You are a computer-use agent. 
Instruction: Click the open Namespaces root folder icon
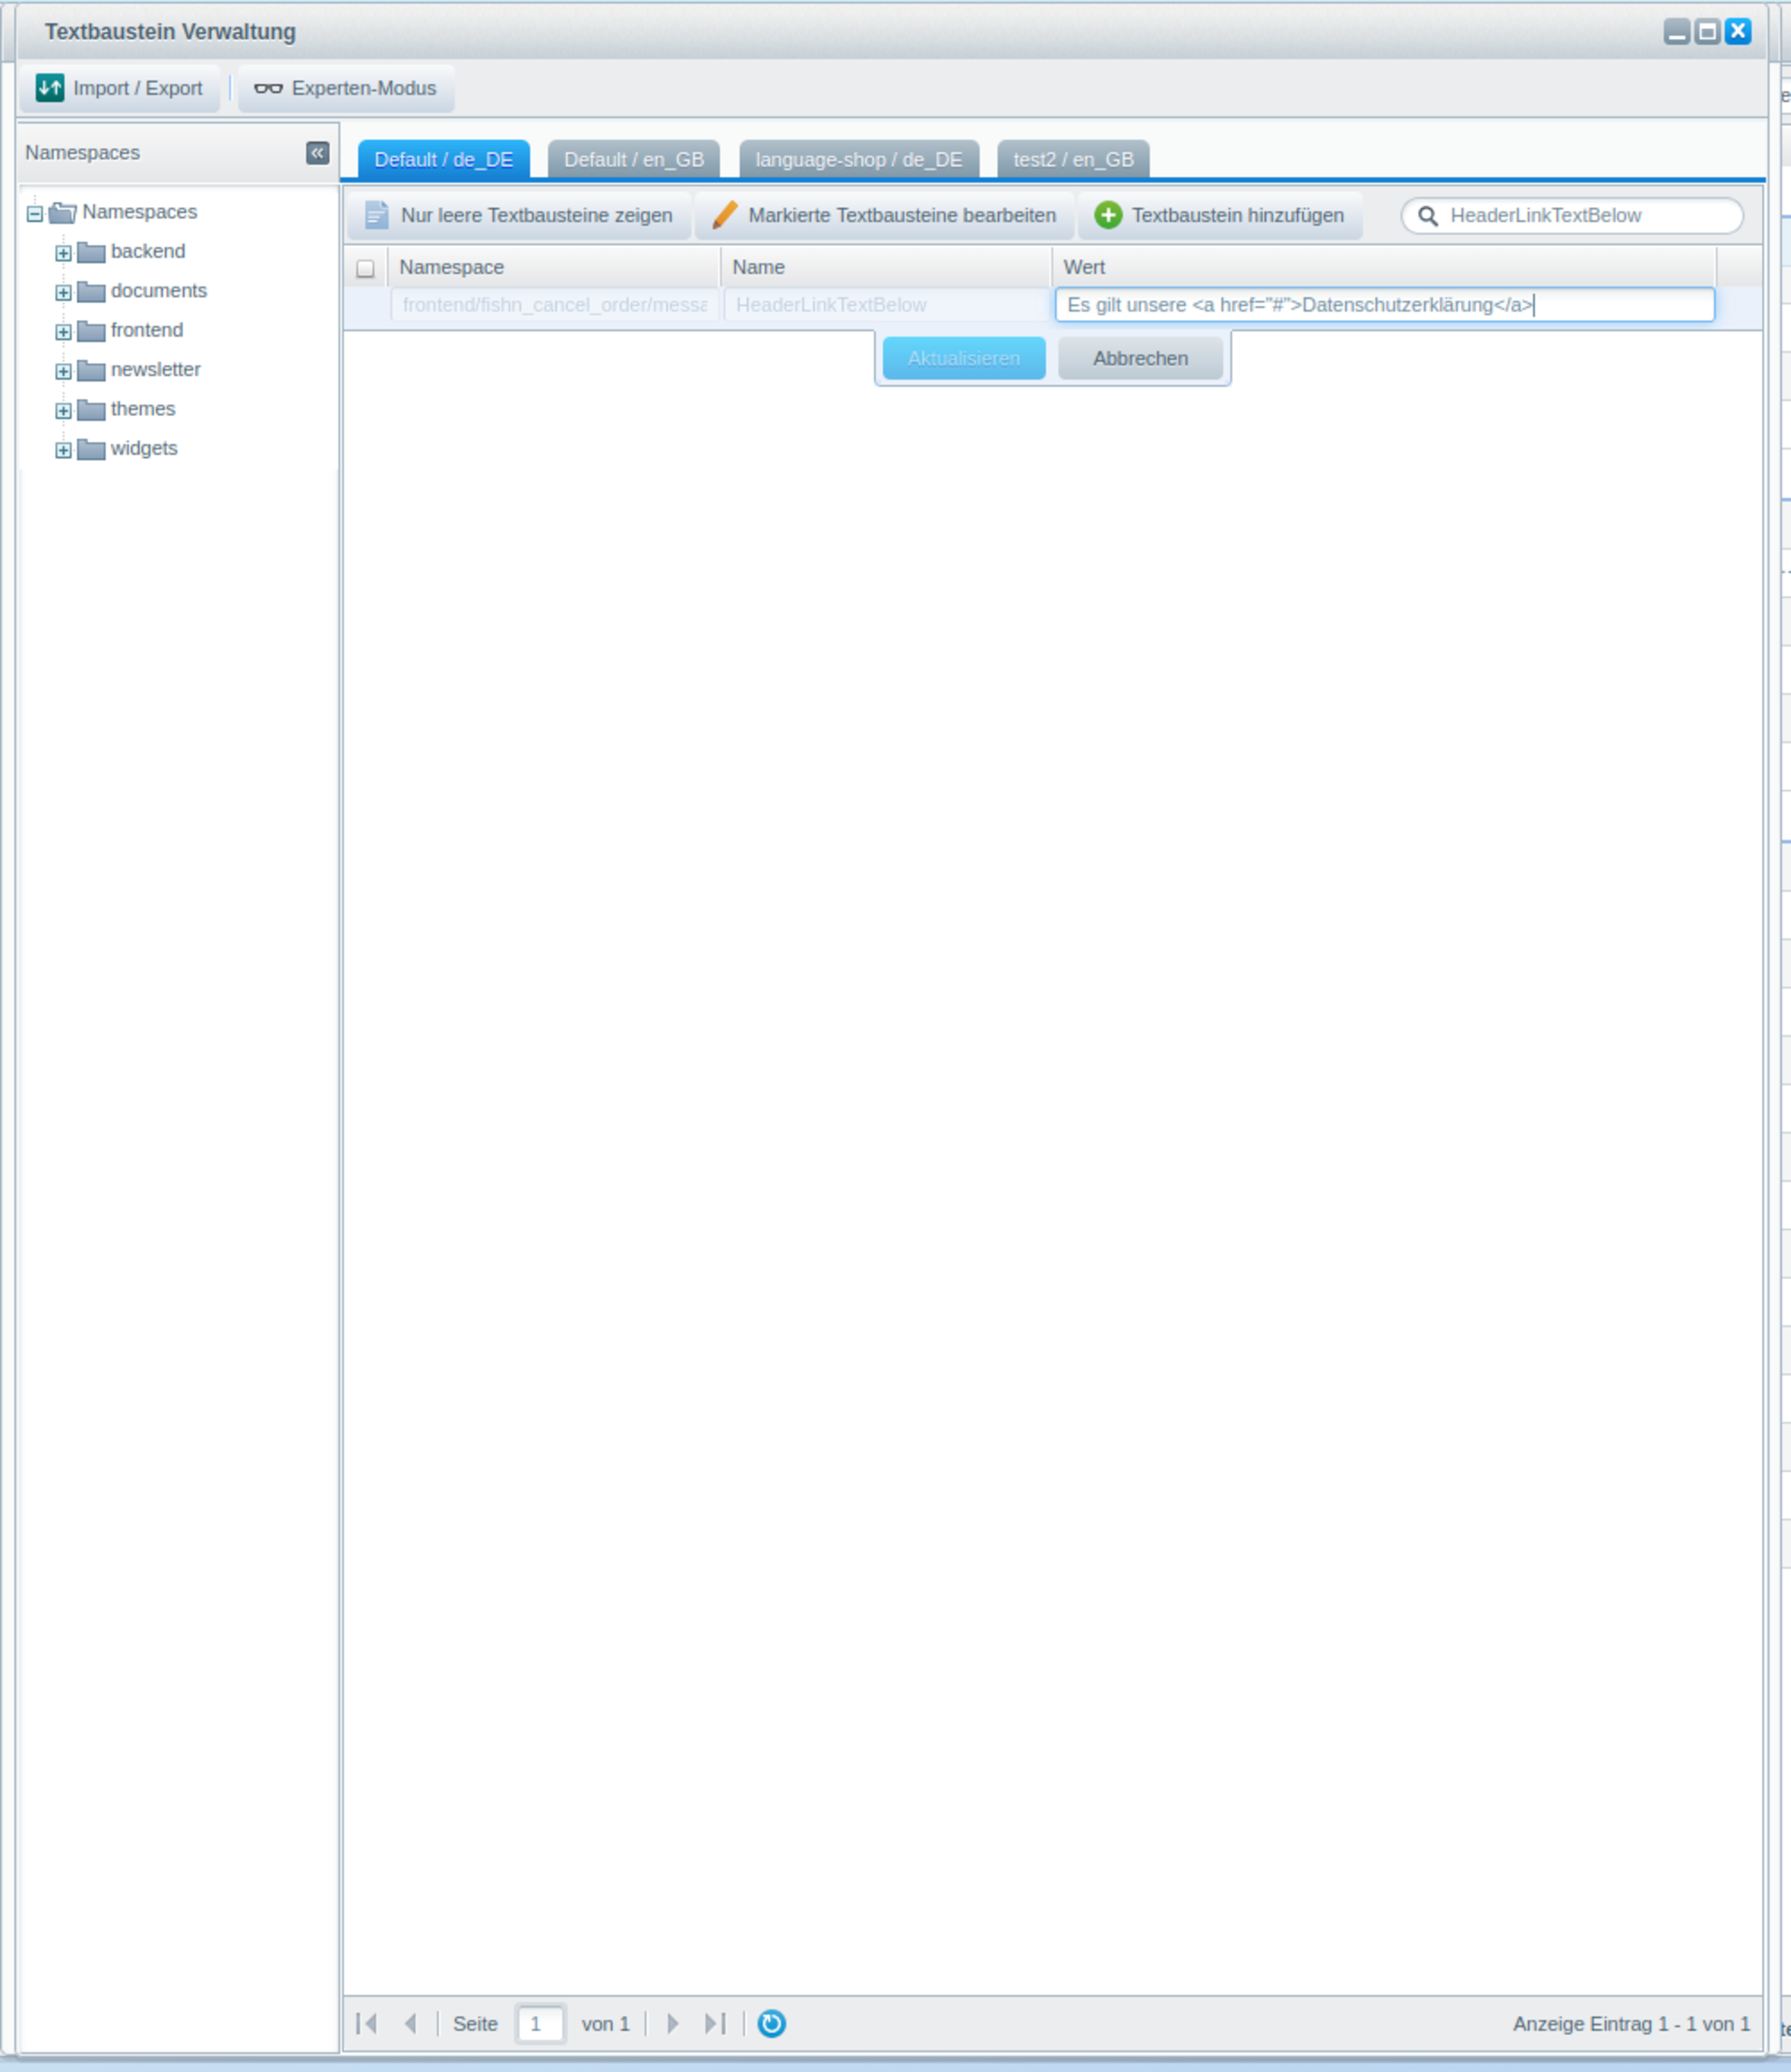pyautogui.click(x=63, y=212)
